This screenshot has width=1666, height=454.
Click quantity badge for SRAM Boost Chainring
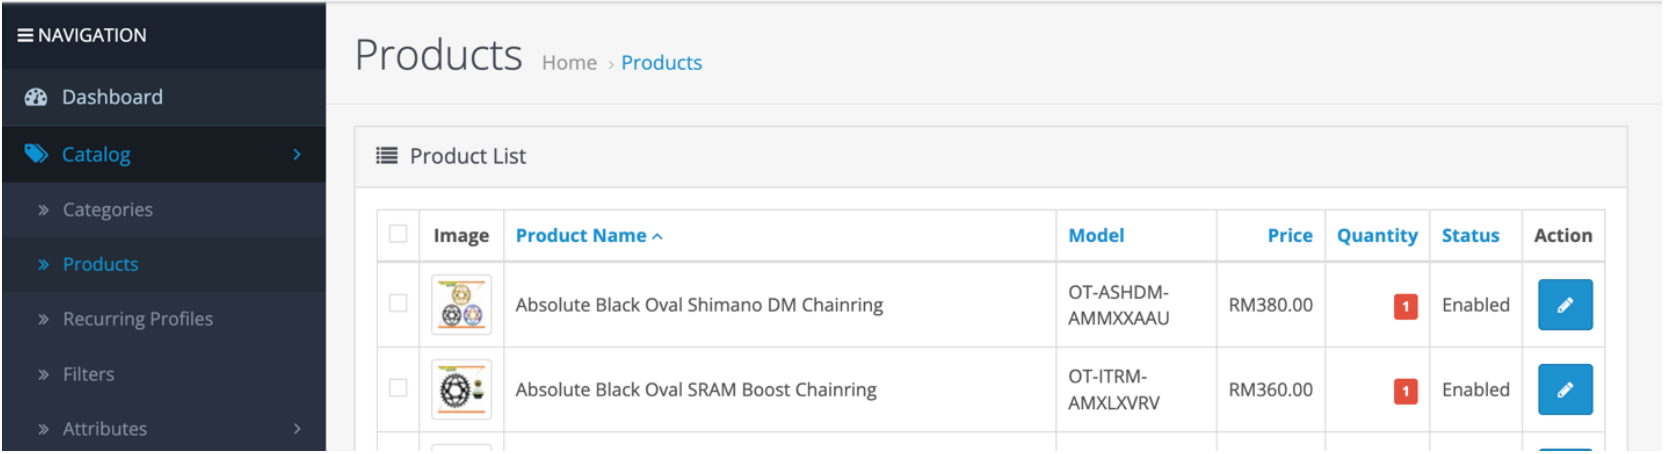tap(1405, 391)
